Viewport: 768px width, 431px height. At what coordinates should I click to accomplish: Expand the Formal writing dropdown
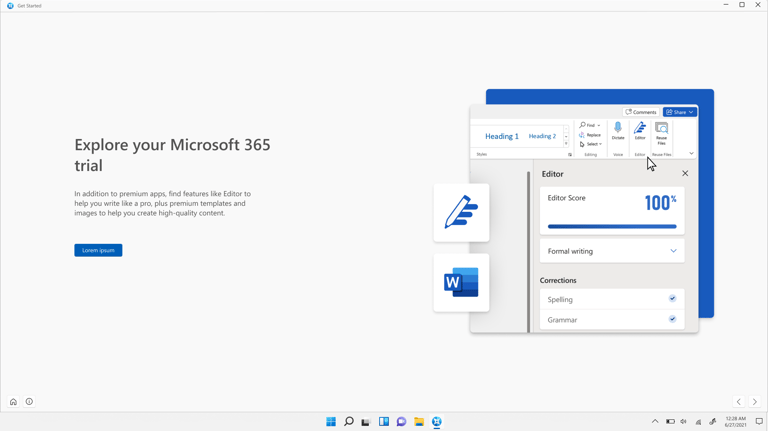point(673,251)
